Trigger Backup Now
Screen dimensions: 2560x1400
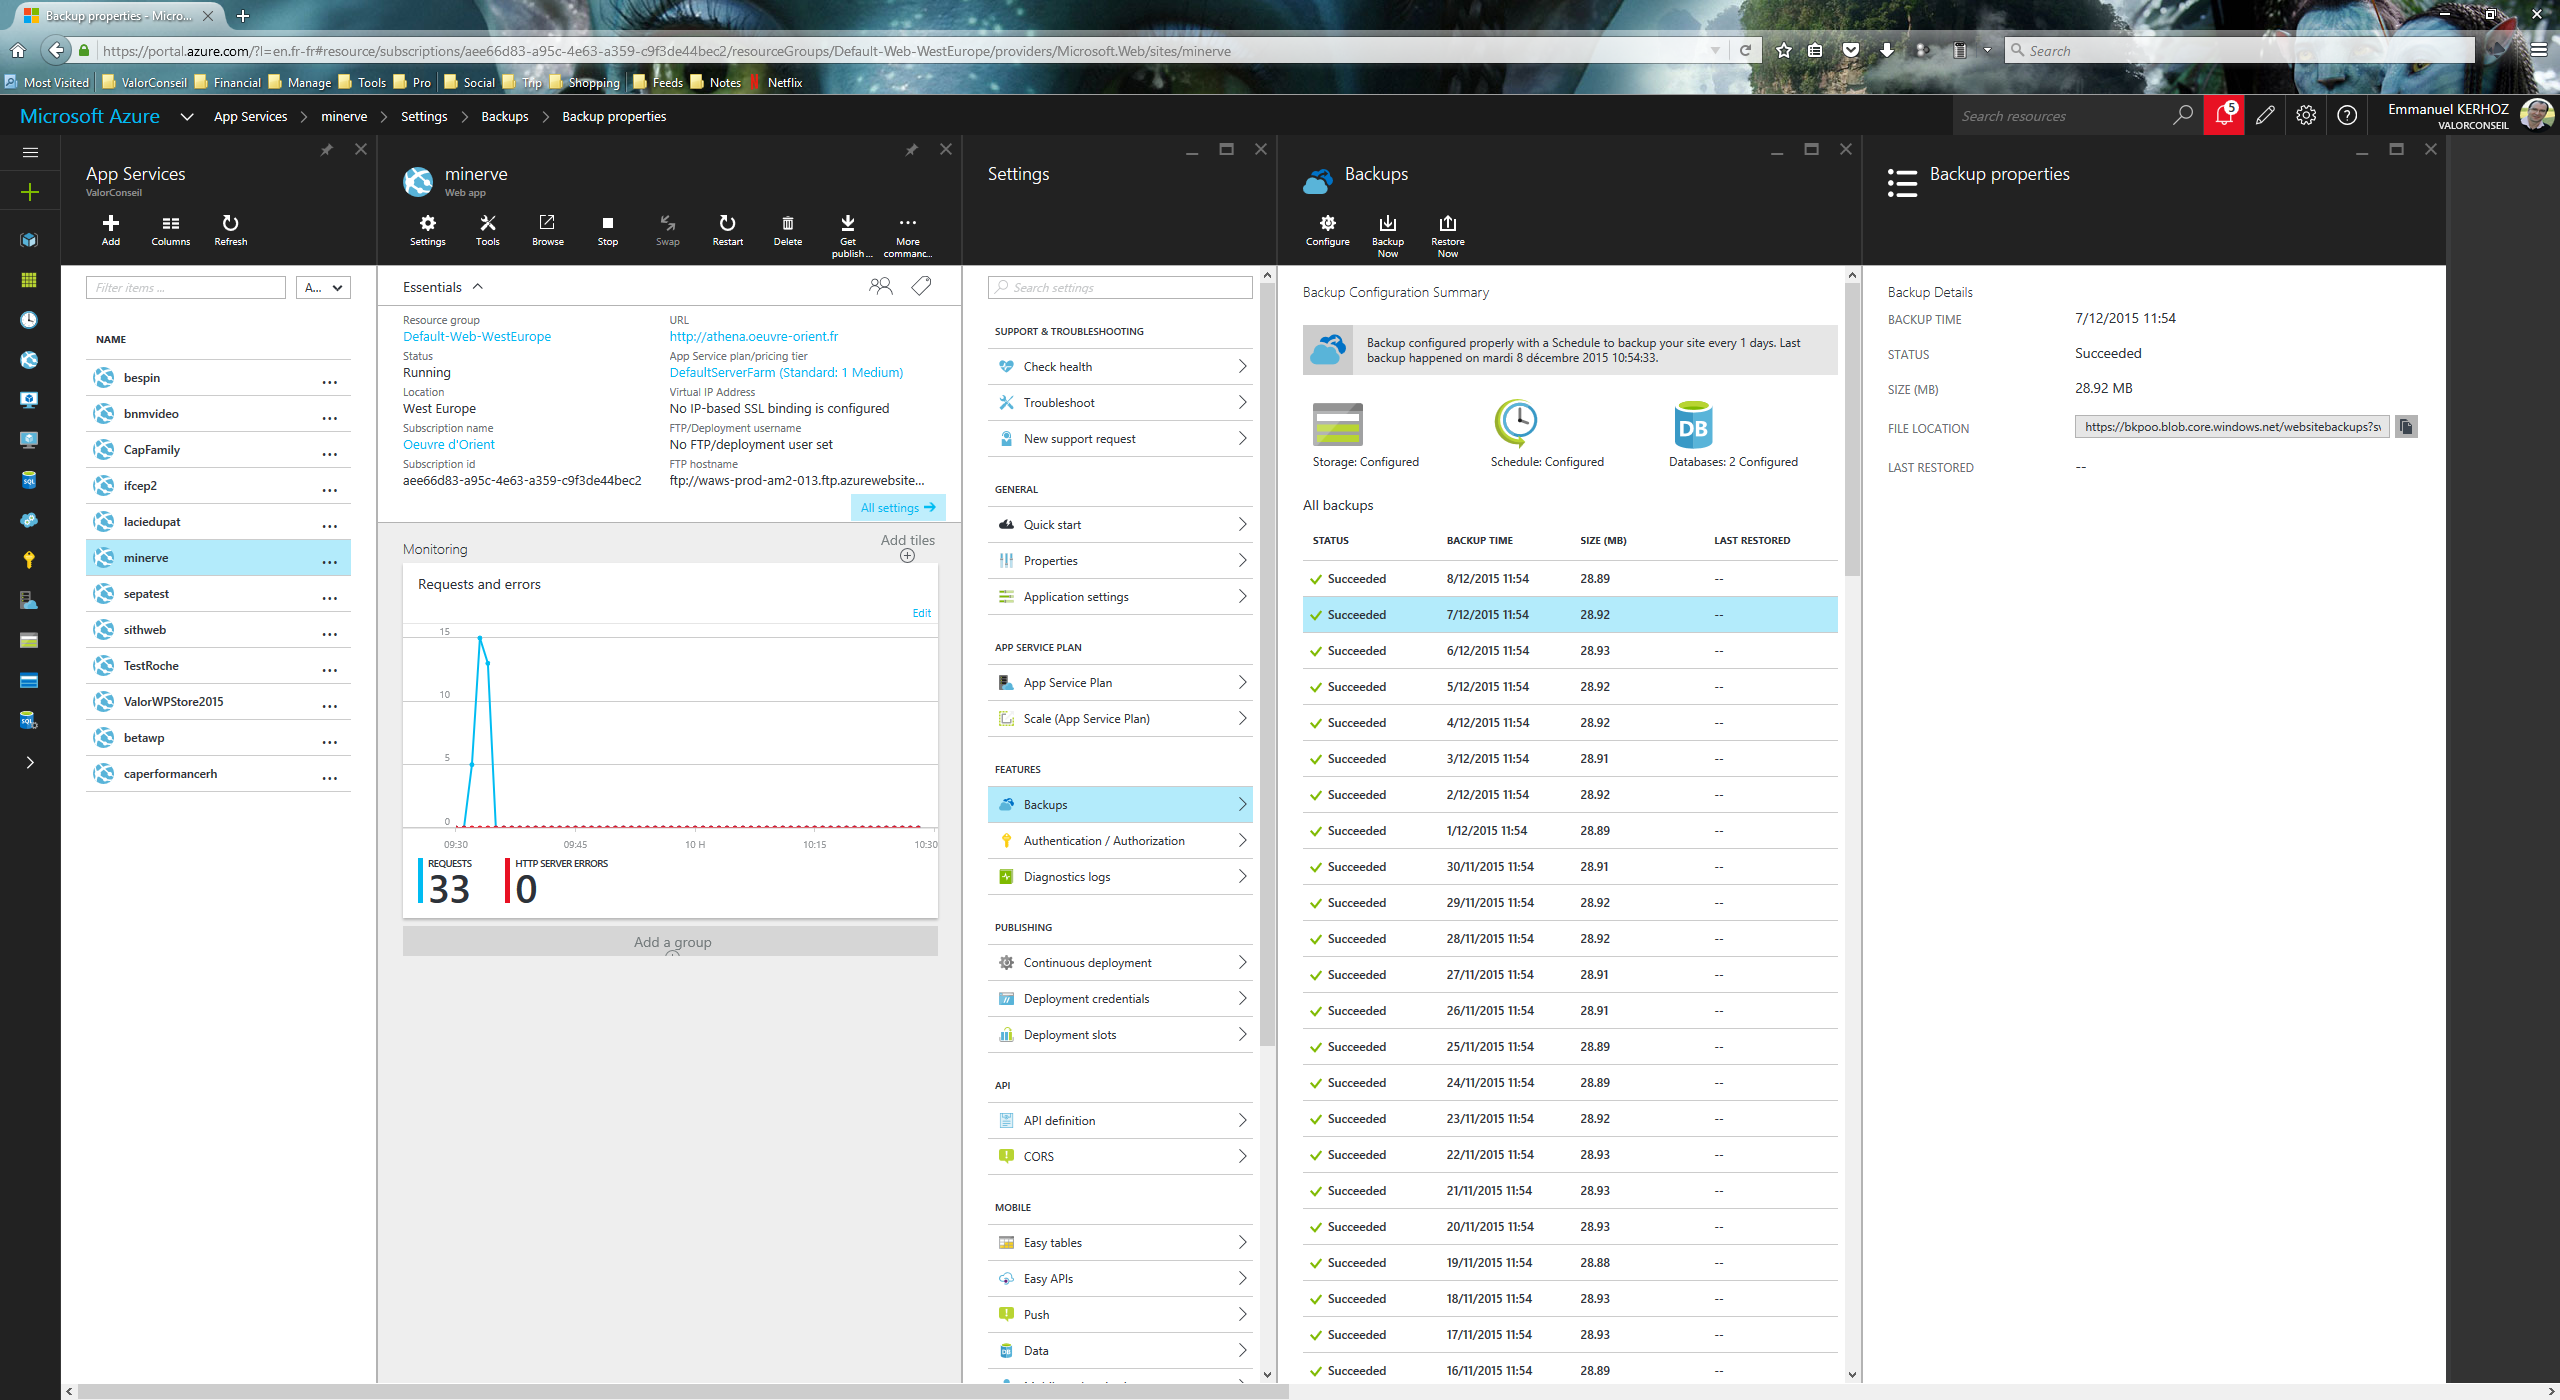point(1388,236)
